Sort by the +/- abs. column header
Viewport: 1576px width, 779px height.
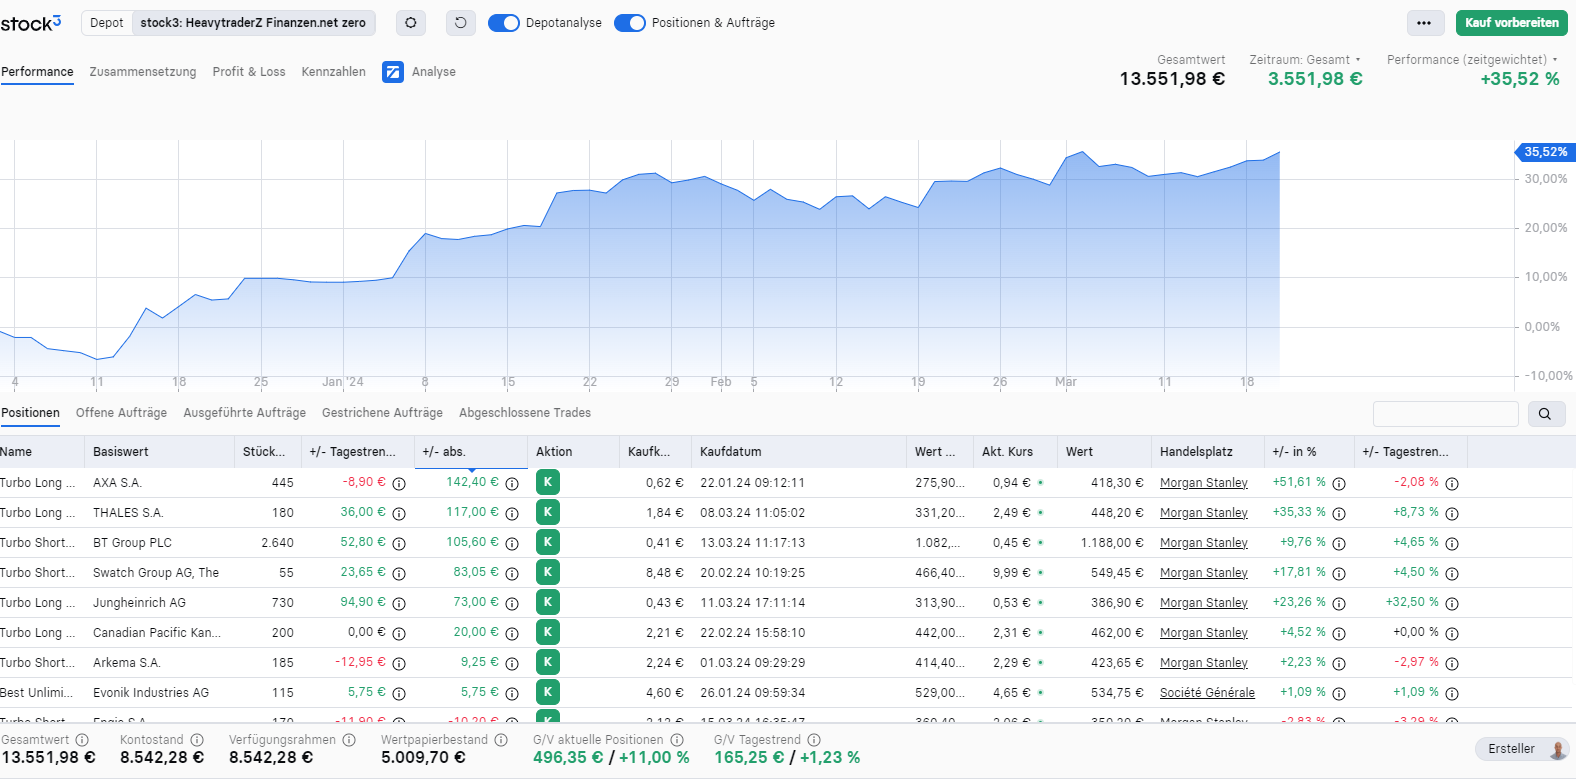[471, 452]
